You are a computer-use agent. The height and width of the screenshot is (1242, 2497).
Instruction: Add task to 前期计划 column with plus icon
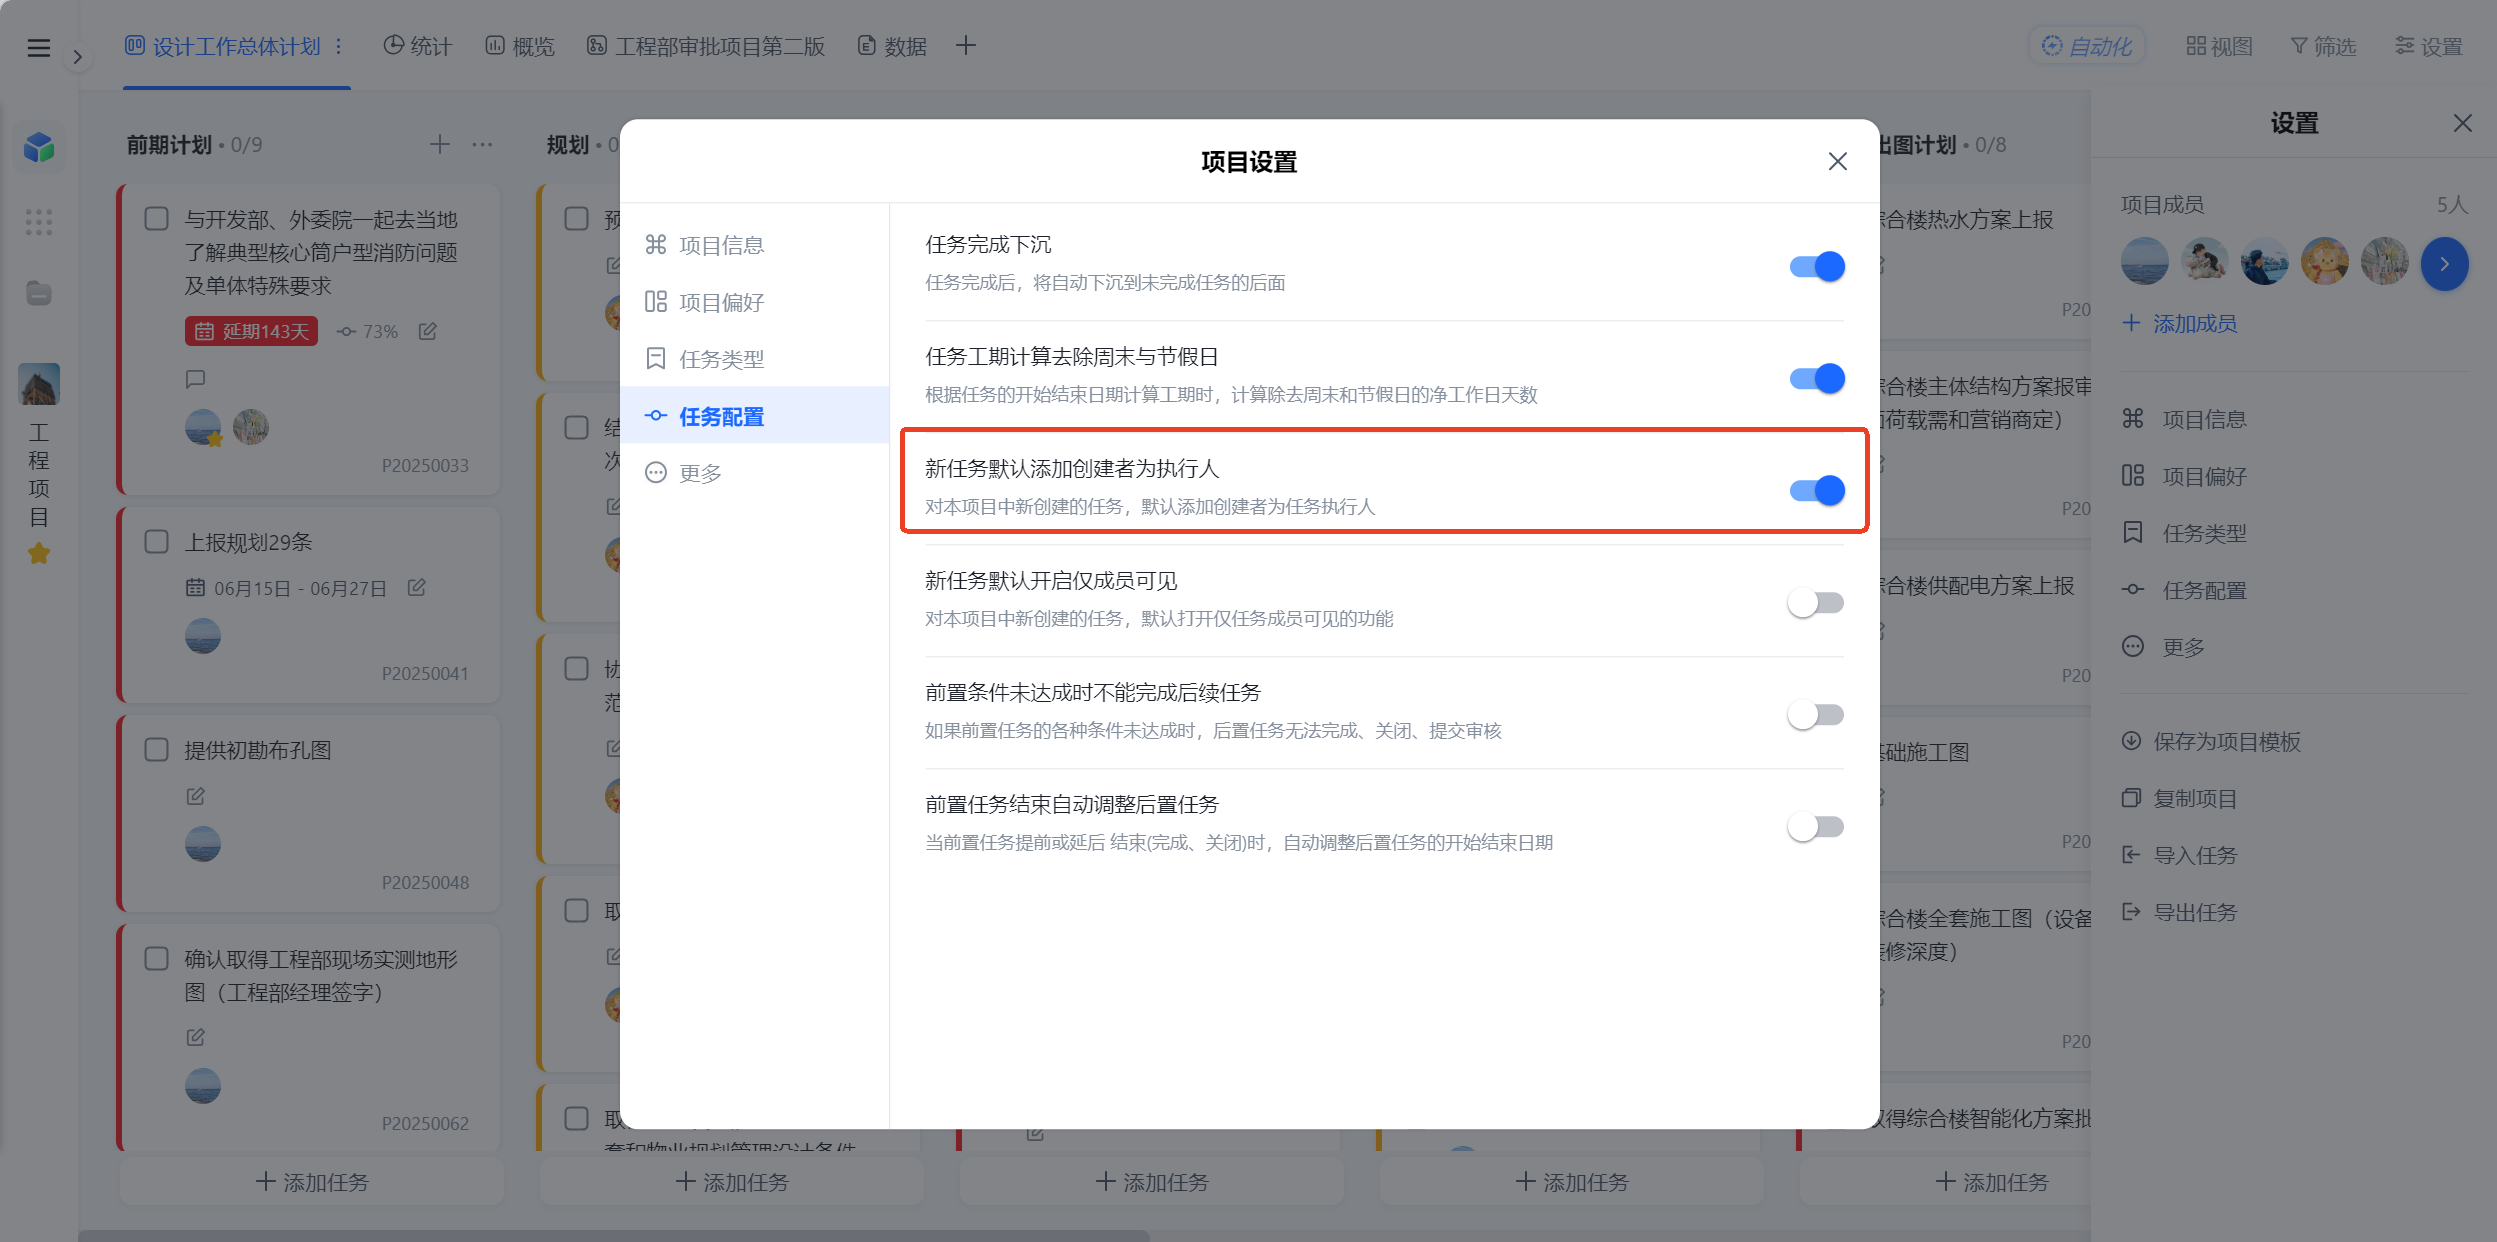(439, 145)
